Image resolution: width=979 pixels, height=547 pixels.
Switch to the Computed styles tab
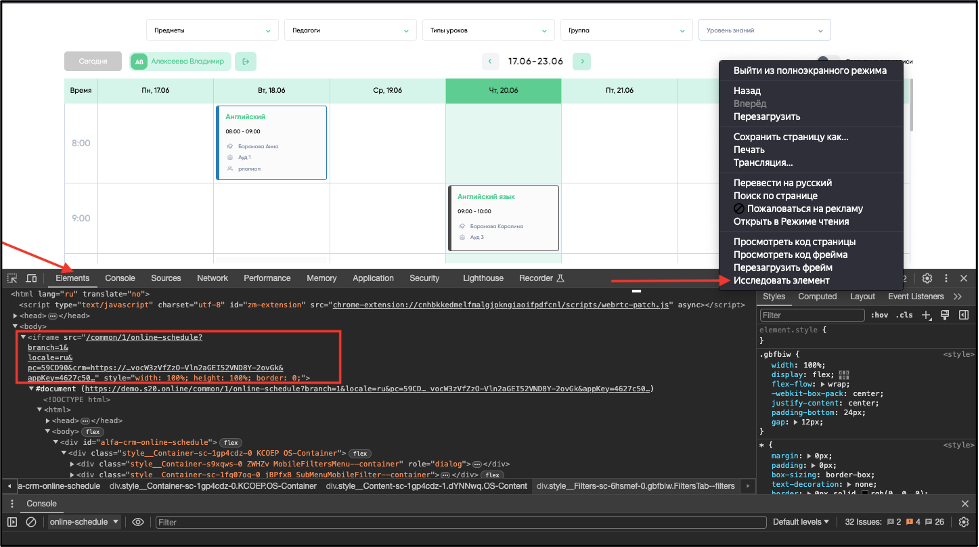click(x=817, y=297)
